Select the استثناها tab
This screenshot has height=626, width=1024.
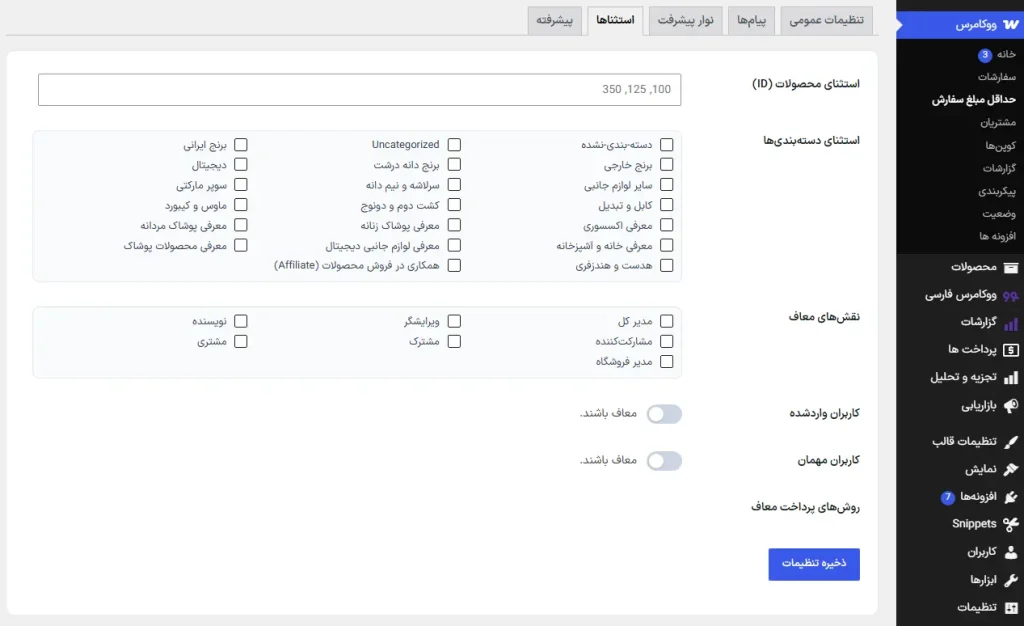[615, 20]
